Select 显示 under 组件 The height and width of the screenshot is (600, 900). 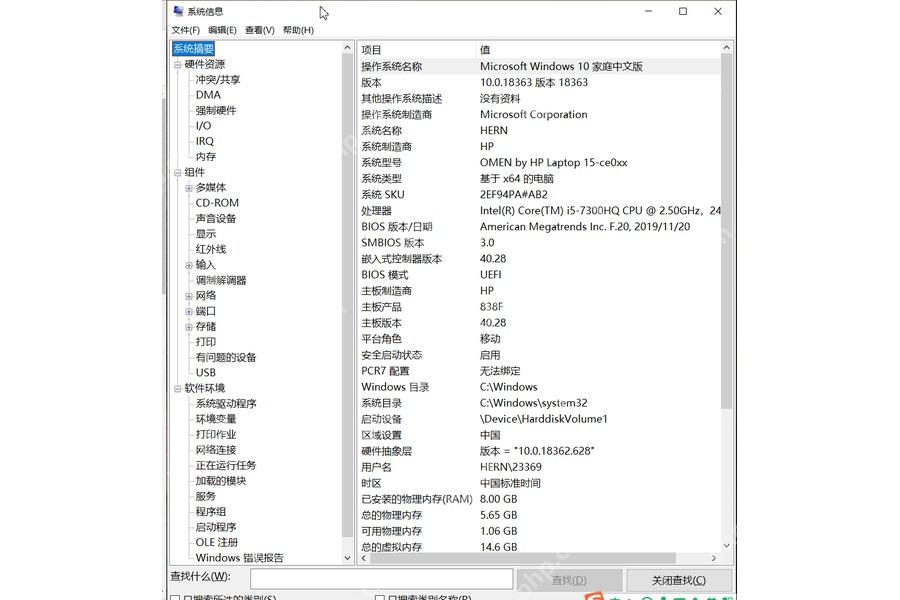click(205, 234)
